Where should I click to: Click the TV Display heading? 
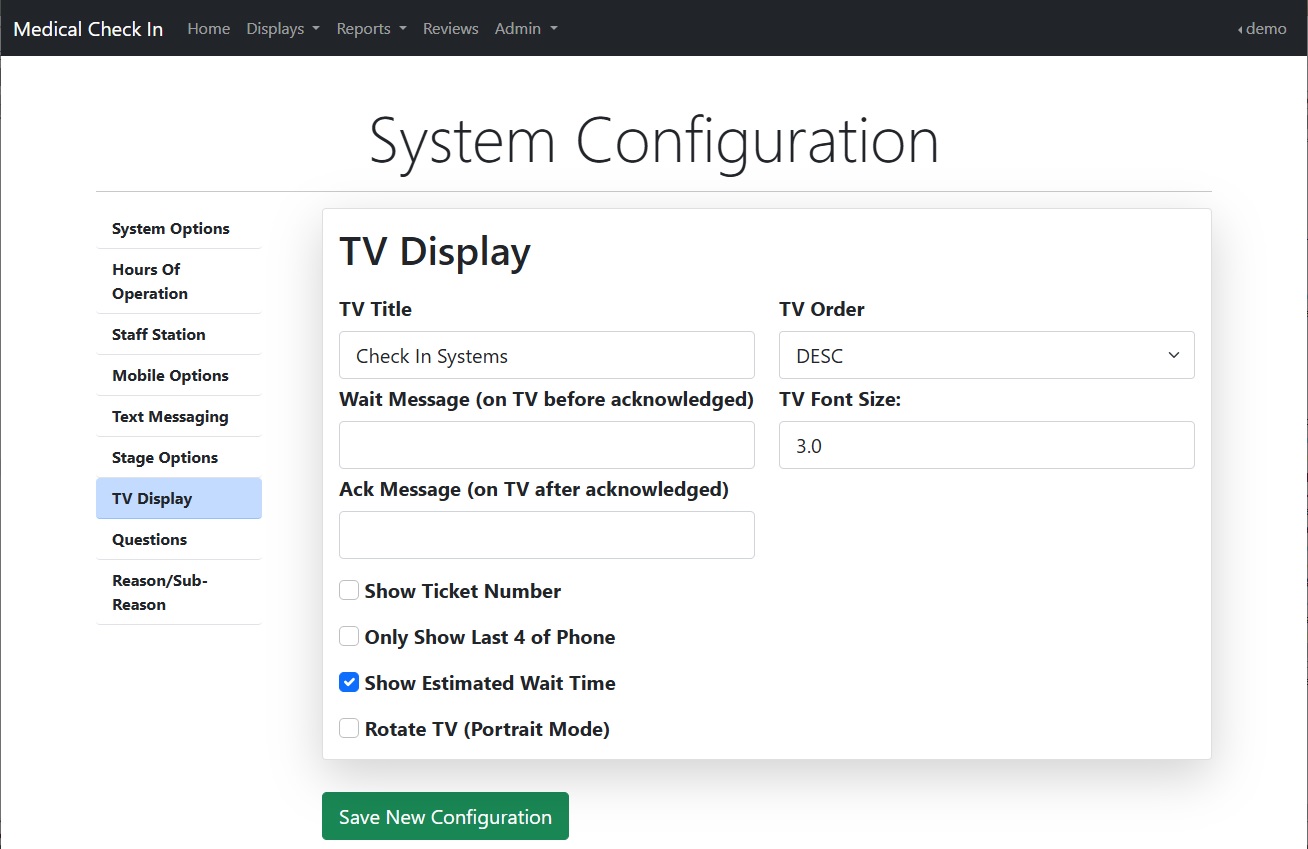tap(435, 251)
